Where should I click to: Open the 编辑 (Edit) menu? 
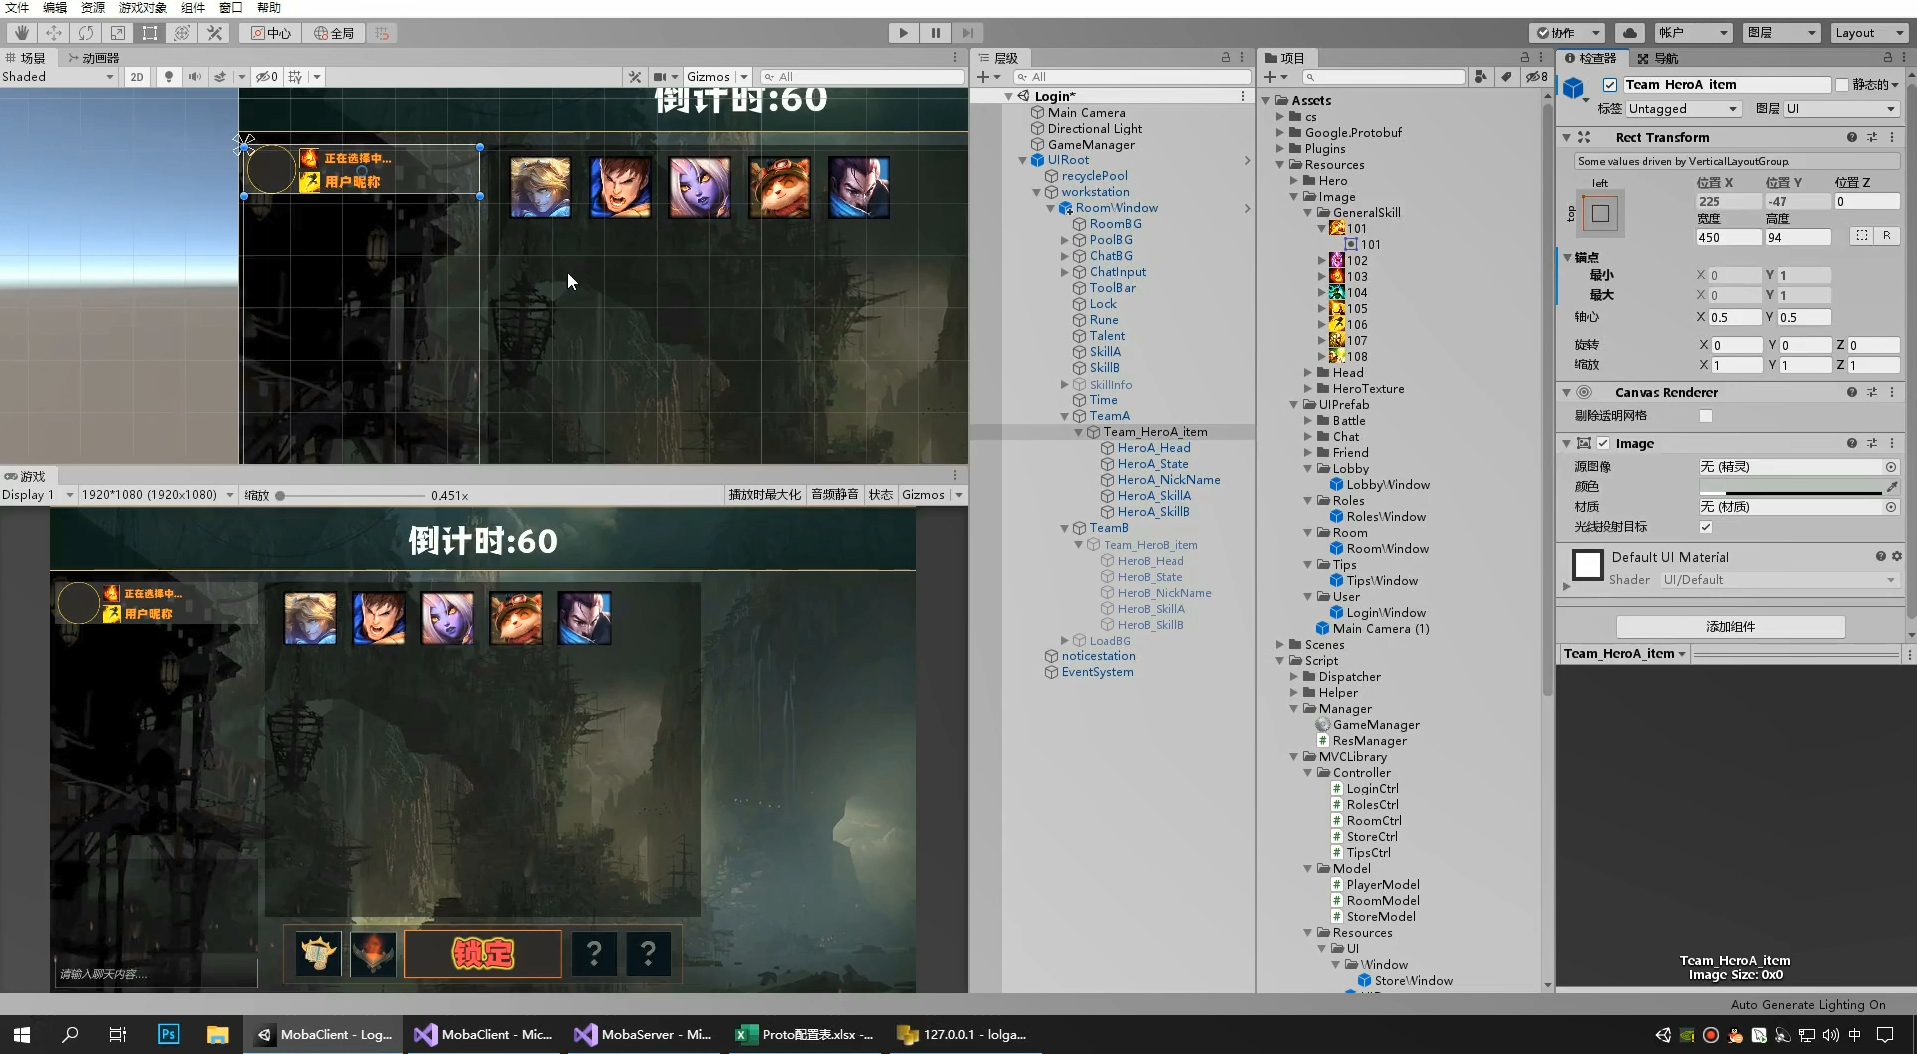[55, 8]
